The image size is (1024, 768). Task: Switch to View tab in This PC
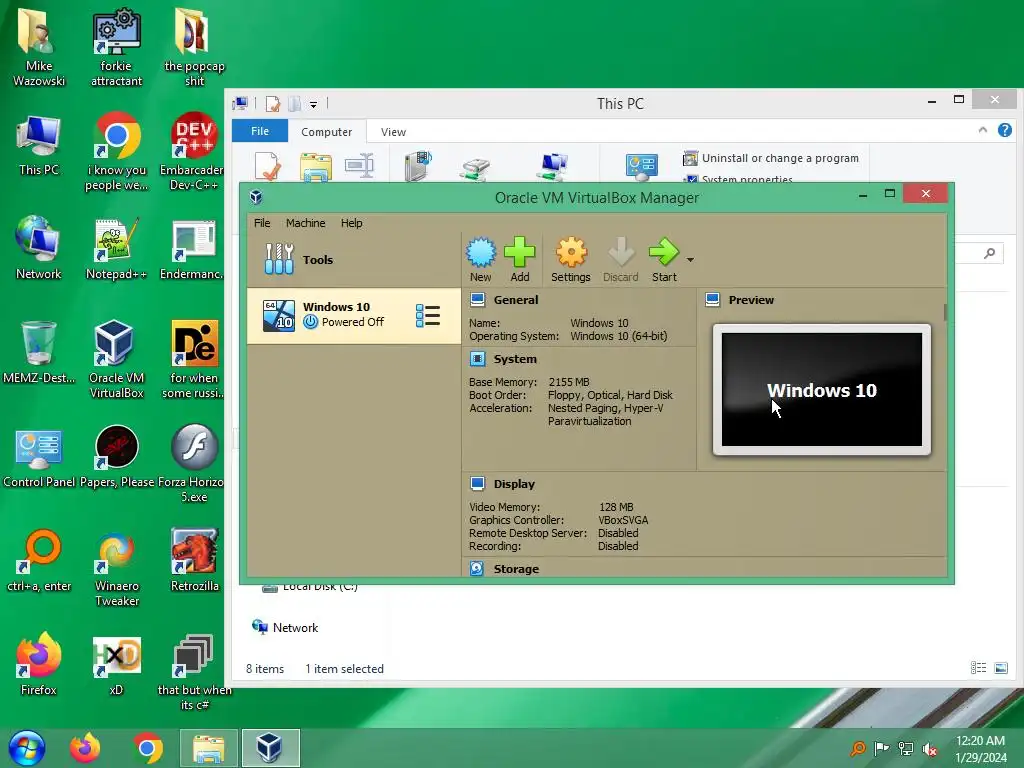click(x=393, y=131)
